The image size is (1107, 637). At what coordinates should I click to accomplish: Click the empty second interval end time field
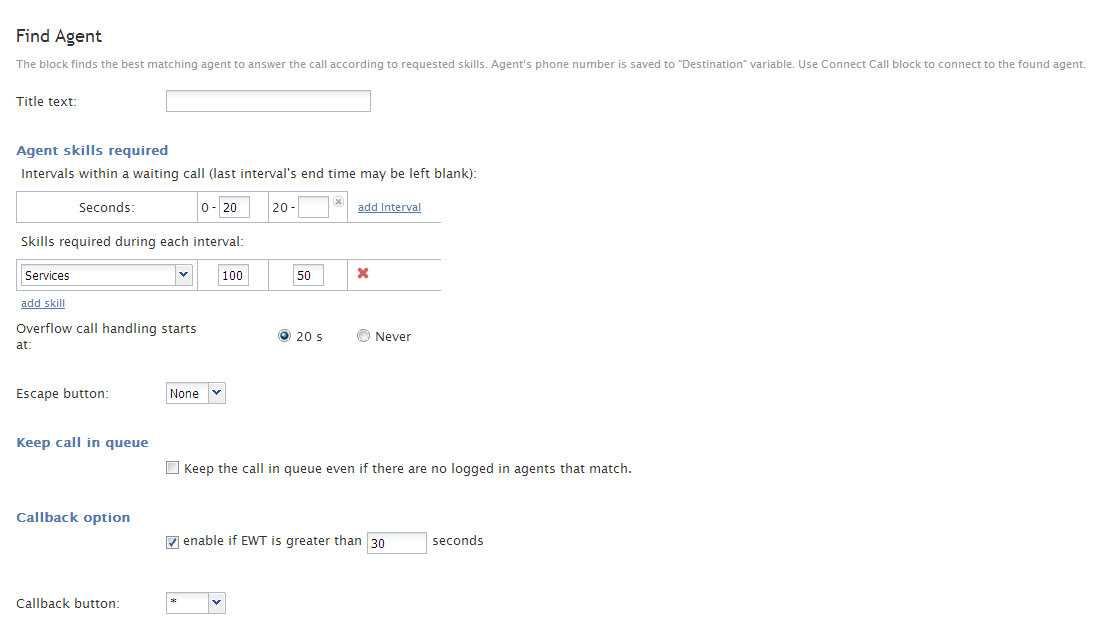coord(313,208)
